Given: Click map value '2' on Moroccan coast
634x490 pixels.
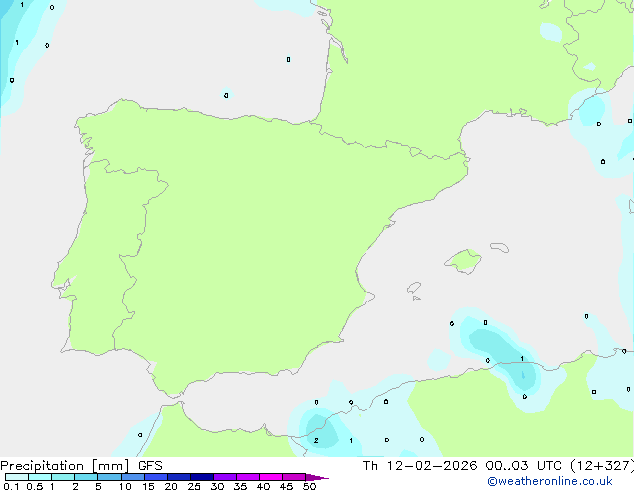Looking at the screenshot, I should tap(316, 440).
